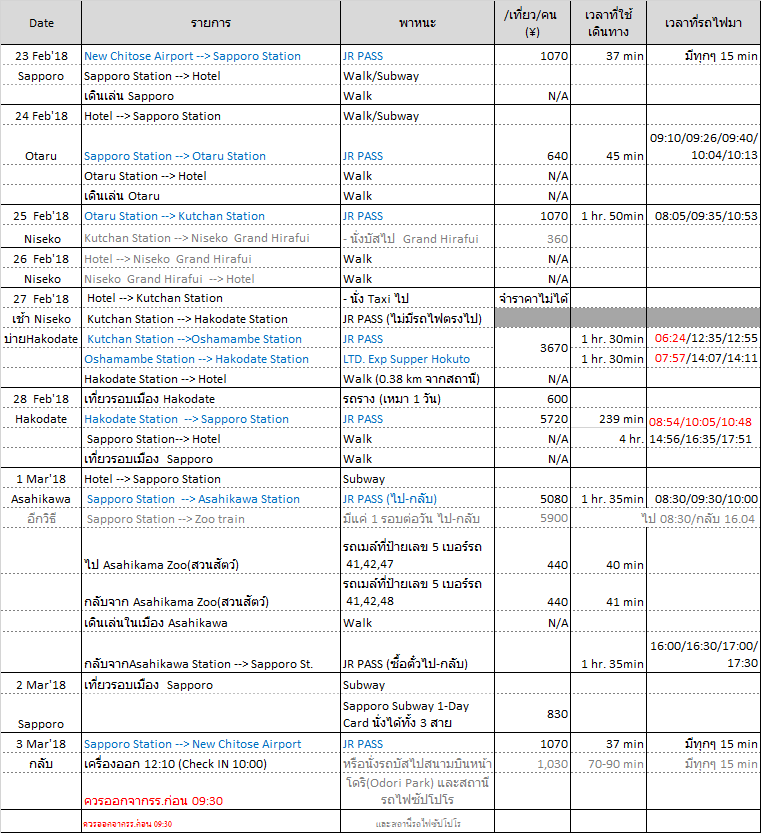
Task: Click the Otaru Station --> Hotel cell
Action: (x=211, y=176)
